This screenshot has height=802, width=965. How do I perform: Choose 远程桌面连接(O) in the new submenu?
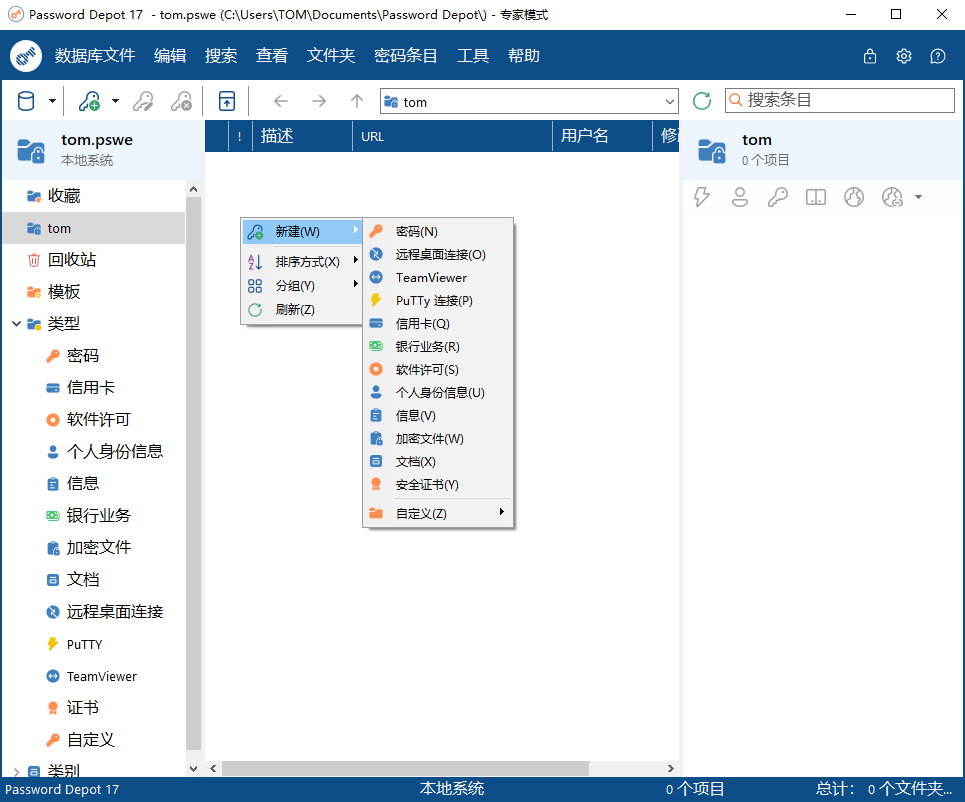(x=438, y=254)
